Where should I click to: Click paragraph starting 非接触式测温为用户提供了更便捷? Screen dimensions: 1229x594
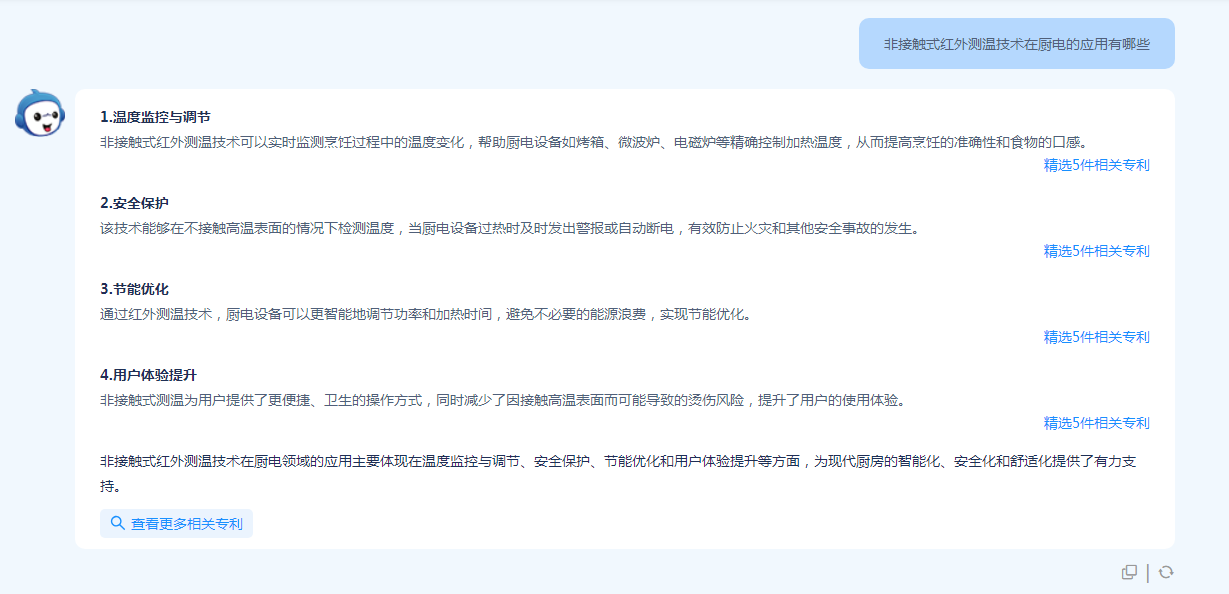coord(502,400)
